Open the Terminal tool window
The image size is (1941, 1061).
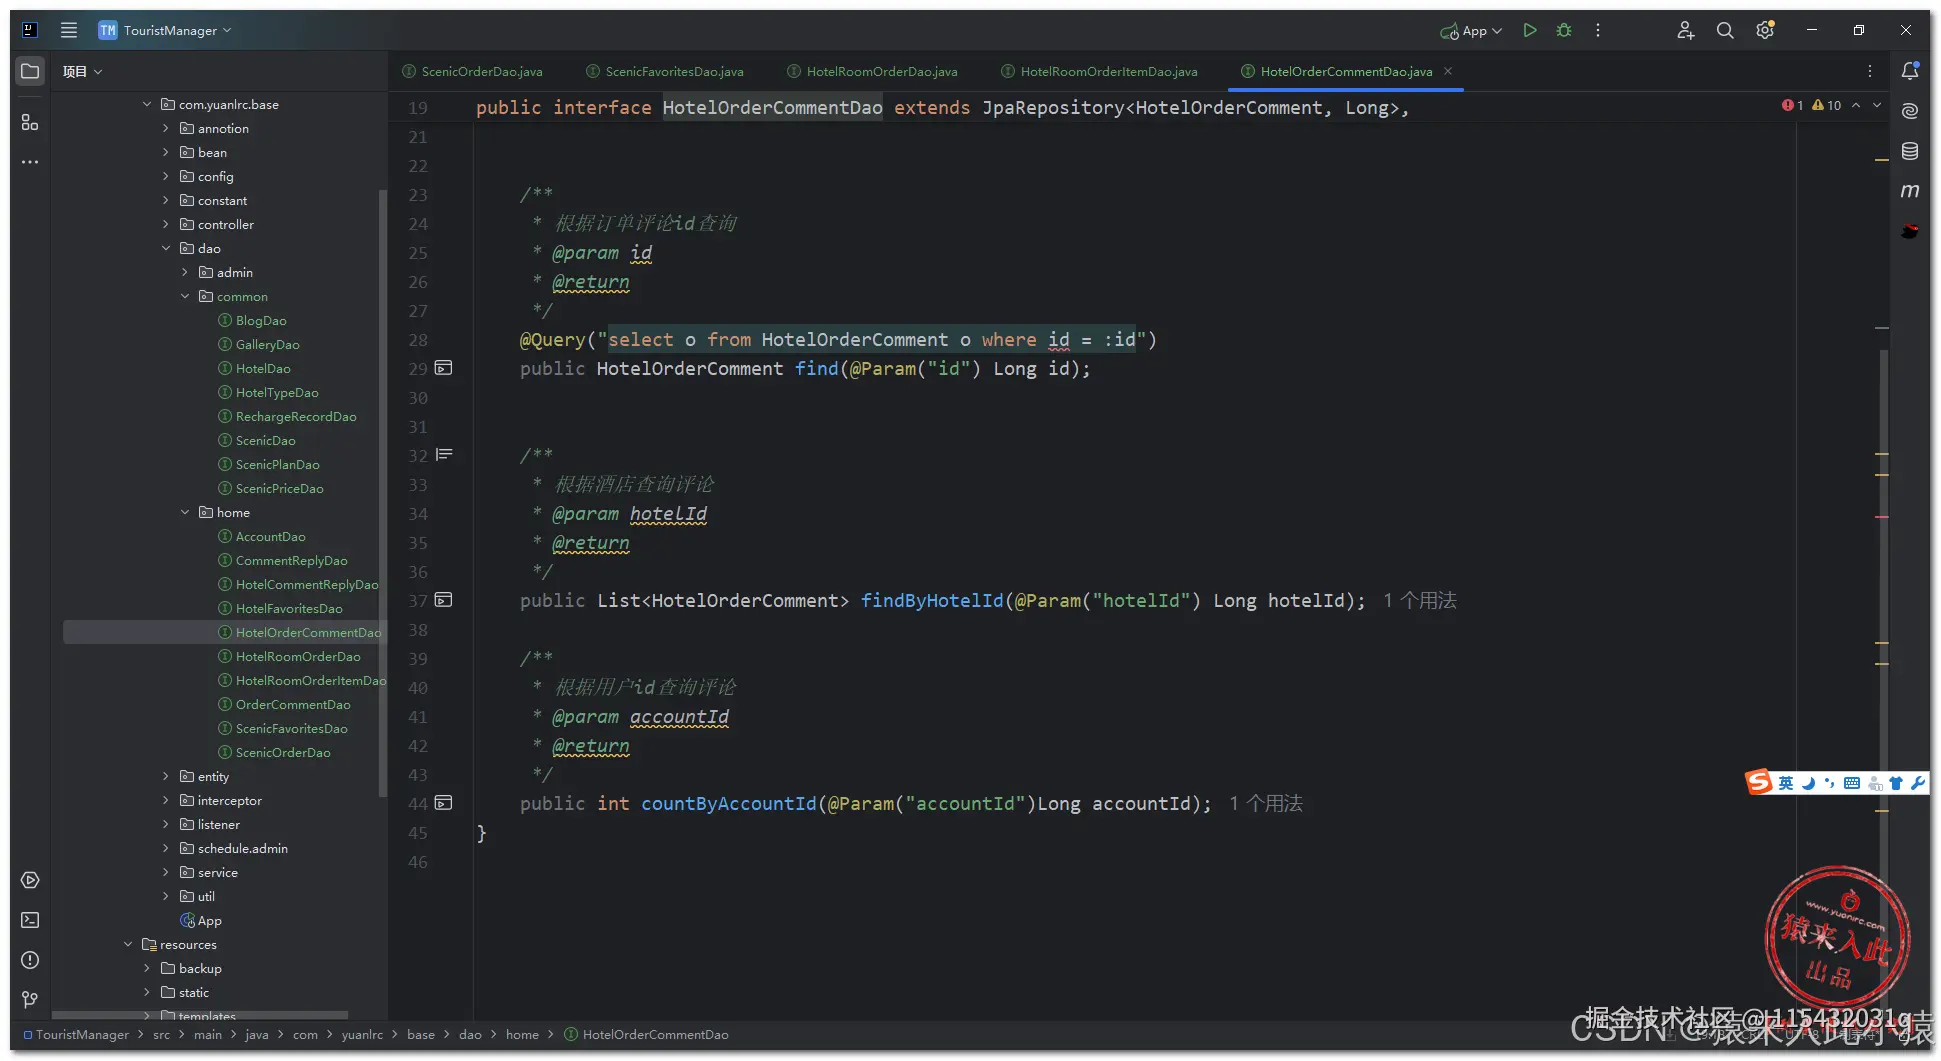30,920
